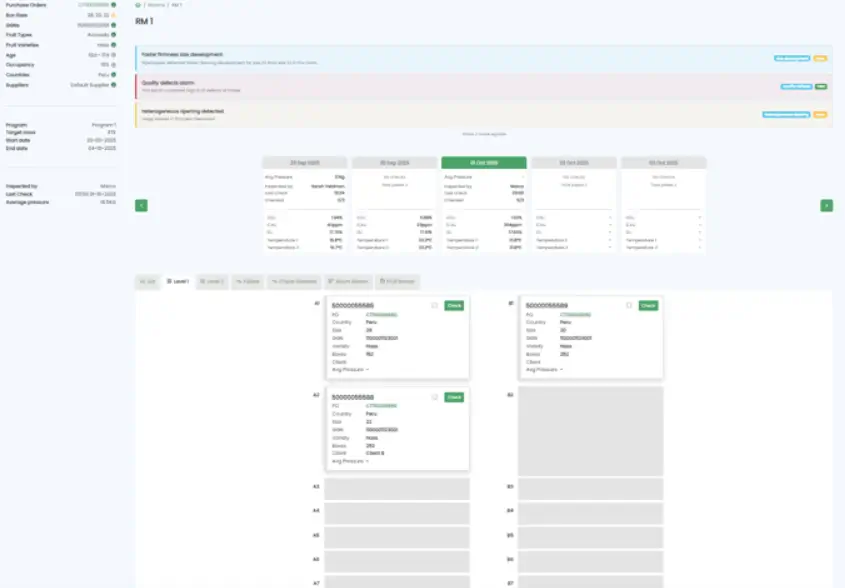Image resolution: width=845 pixels, height=588 pixels.
Task: Click the home icon in the breadcrumb
Action: [x=138, y=5]
